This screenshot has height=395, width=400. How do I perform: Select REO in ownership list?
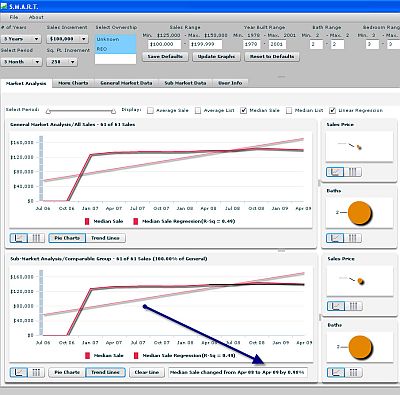pyautogui.click(x=115, y=49)
